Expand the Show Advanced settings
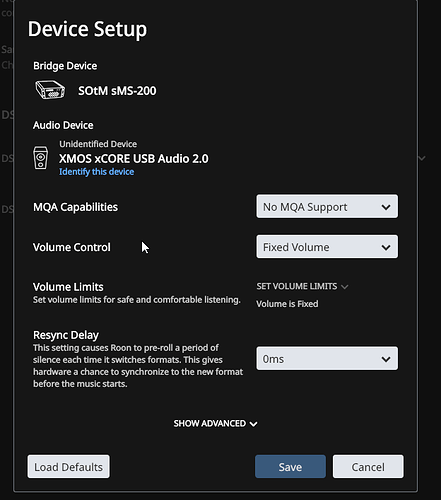The height and width of the screenshot is (500, 441). tap(215, 423)
